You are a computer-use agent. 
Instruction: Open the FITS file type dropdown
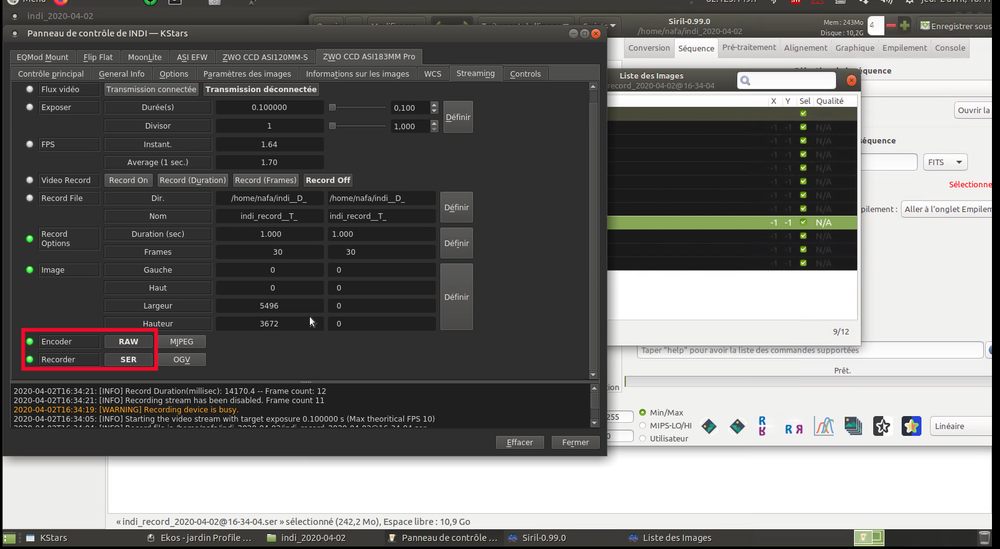coord(945,162)
